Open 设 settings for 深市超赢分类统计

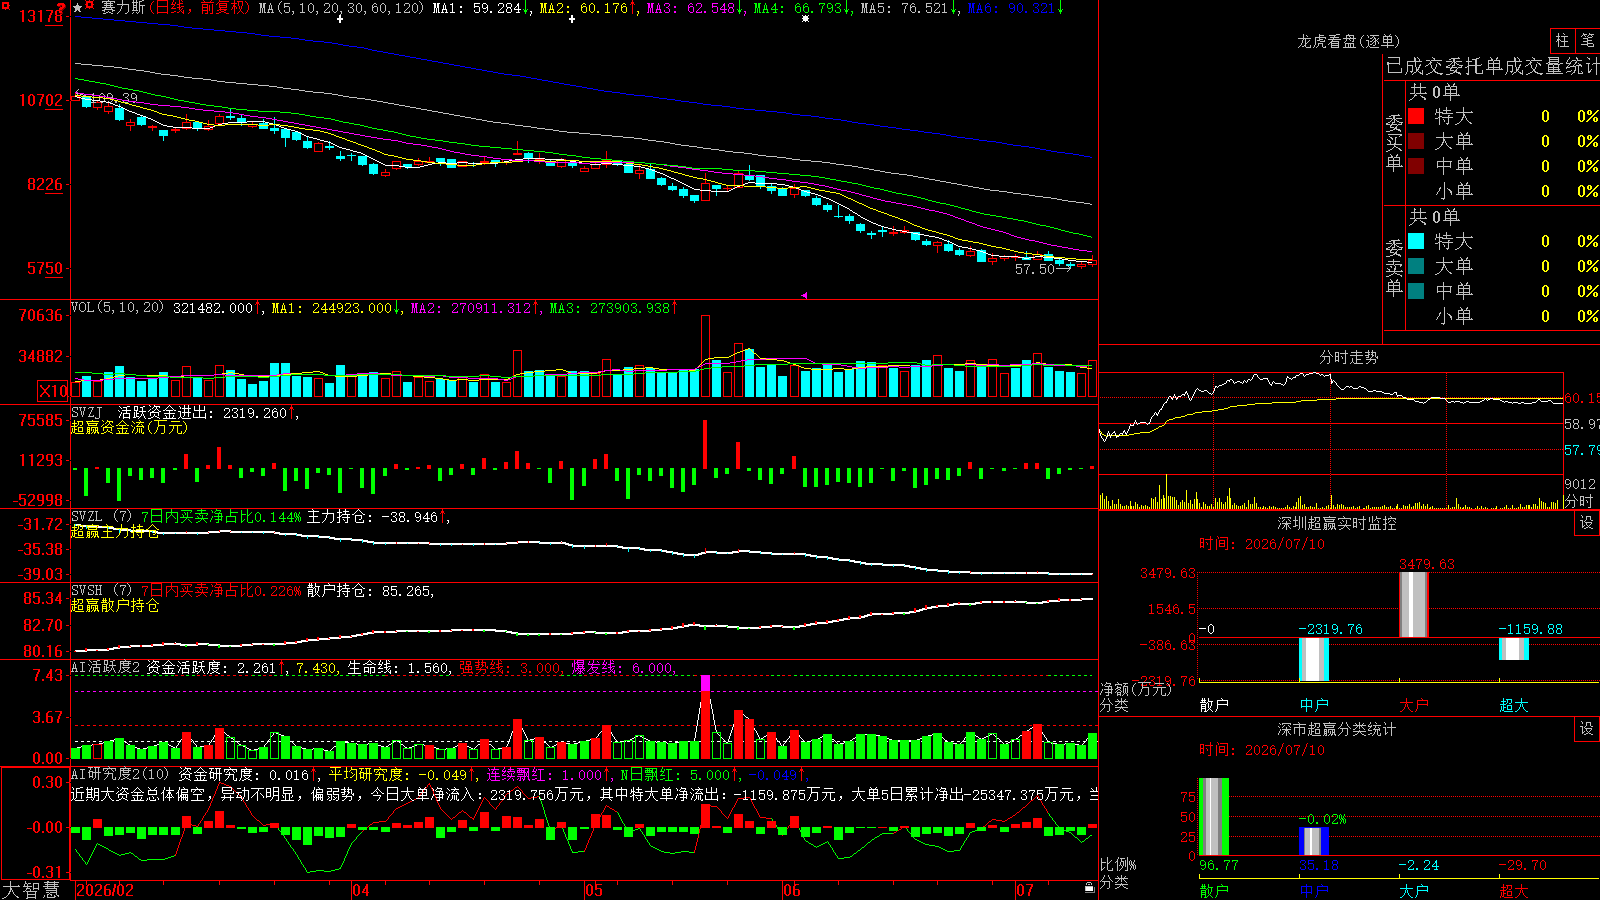pos(1587,729)
